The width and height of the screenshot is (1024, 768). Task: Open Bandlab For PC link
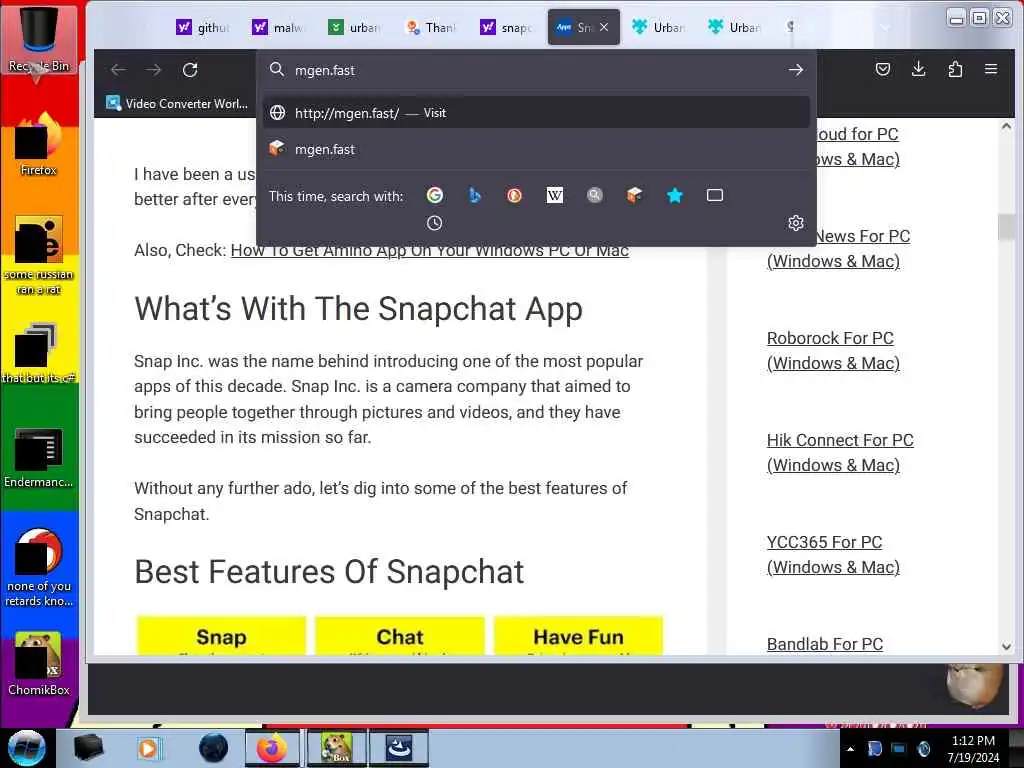[x=824, y=644]
